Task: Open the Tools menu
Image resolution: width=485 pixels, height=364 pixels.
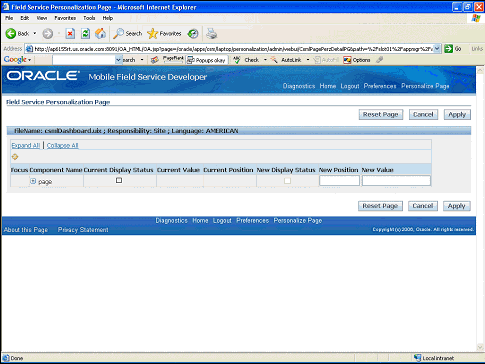Action: [89, 18]
